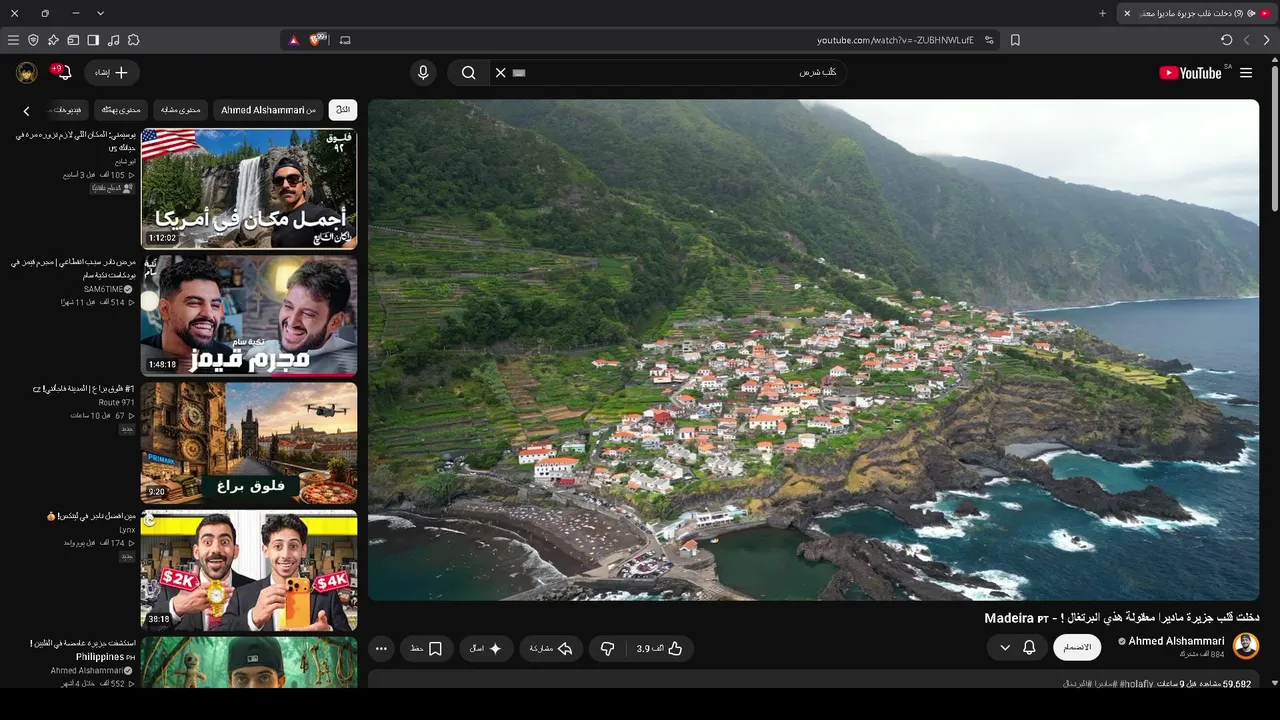
Task: Click the subscriber count under channel name
Action: (1202, 654)
